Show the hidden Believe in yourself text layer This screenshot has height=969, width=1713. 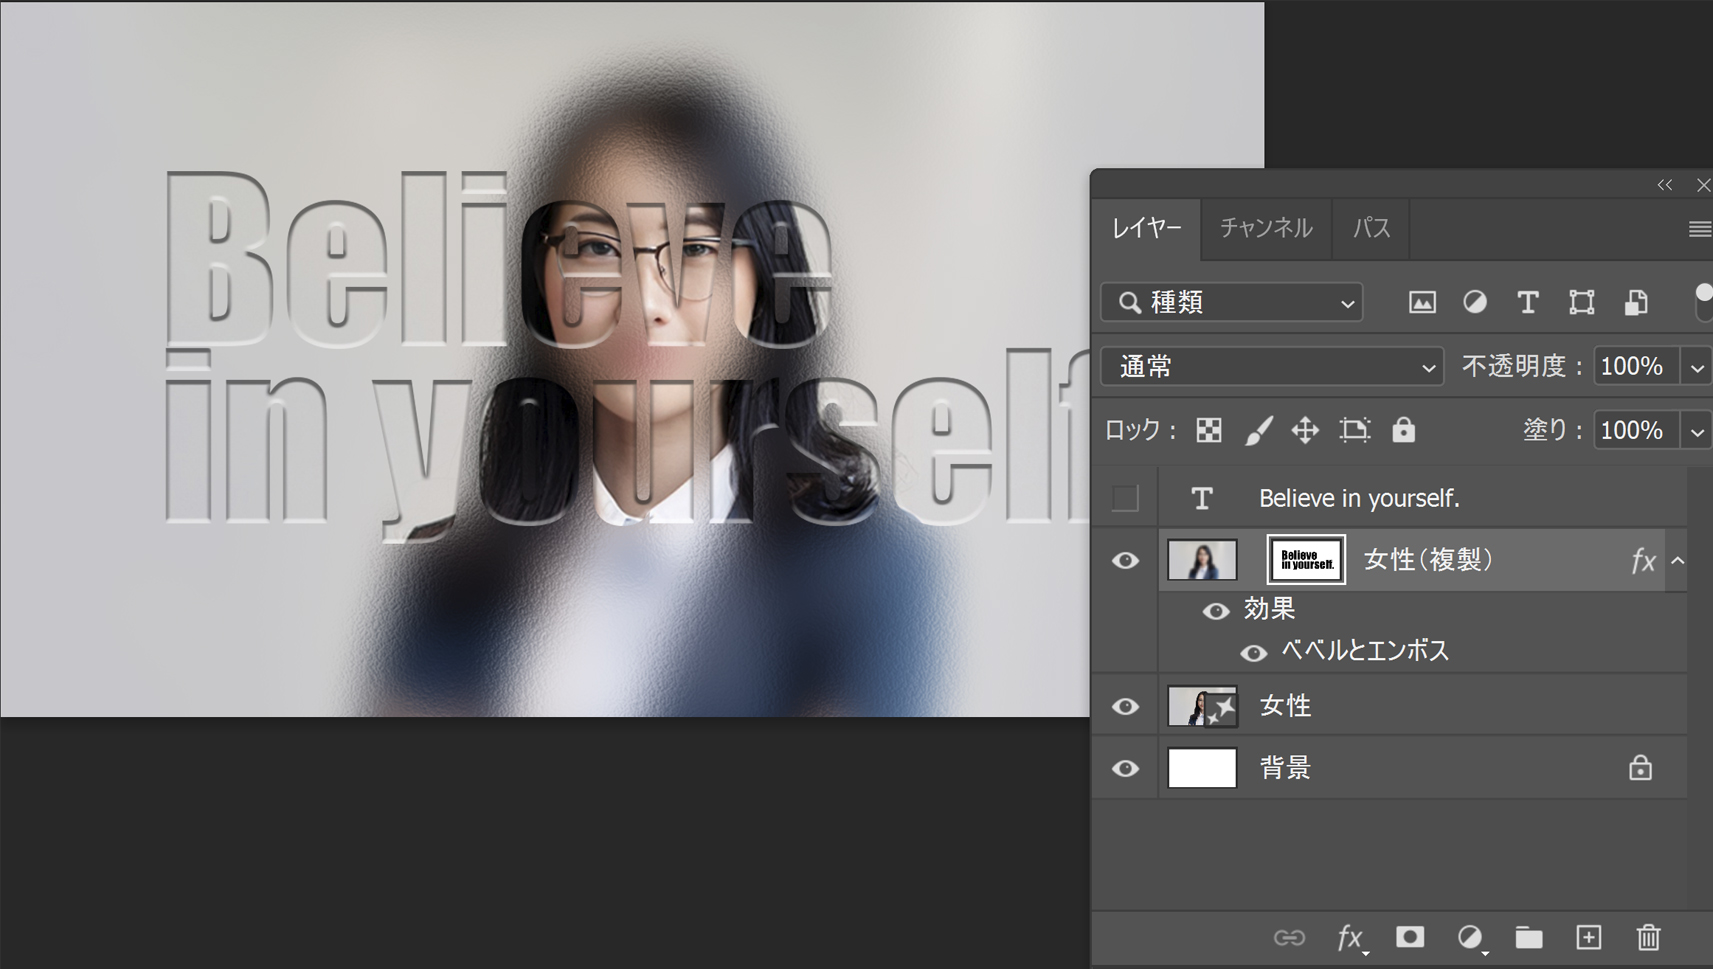[1125, 498]
